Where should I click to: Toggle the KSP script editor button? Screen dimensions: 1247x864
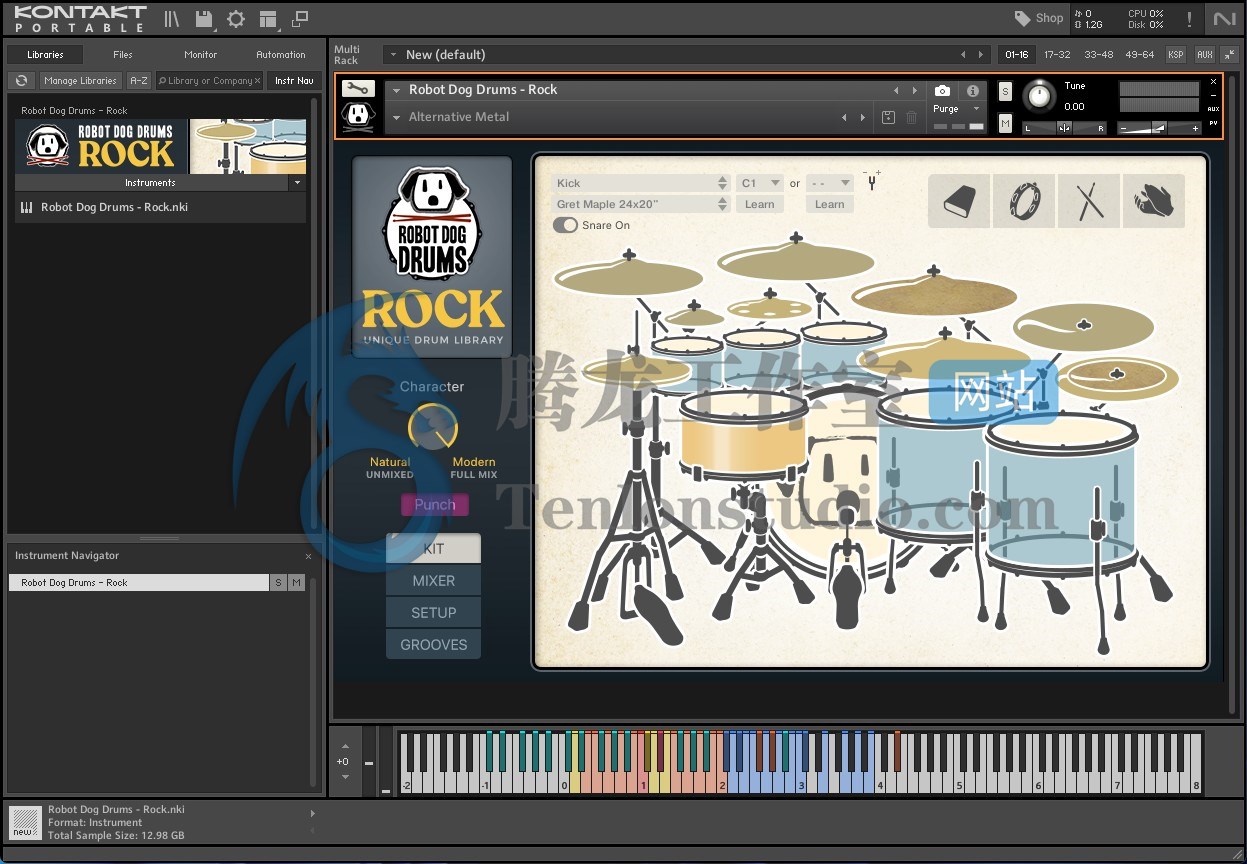tap(1176, 54)
